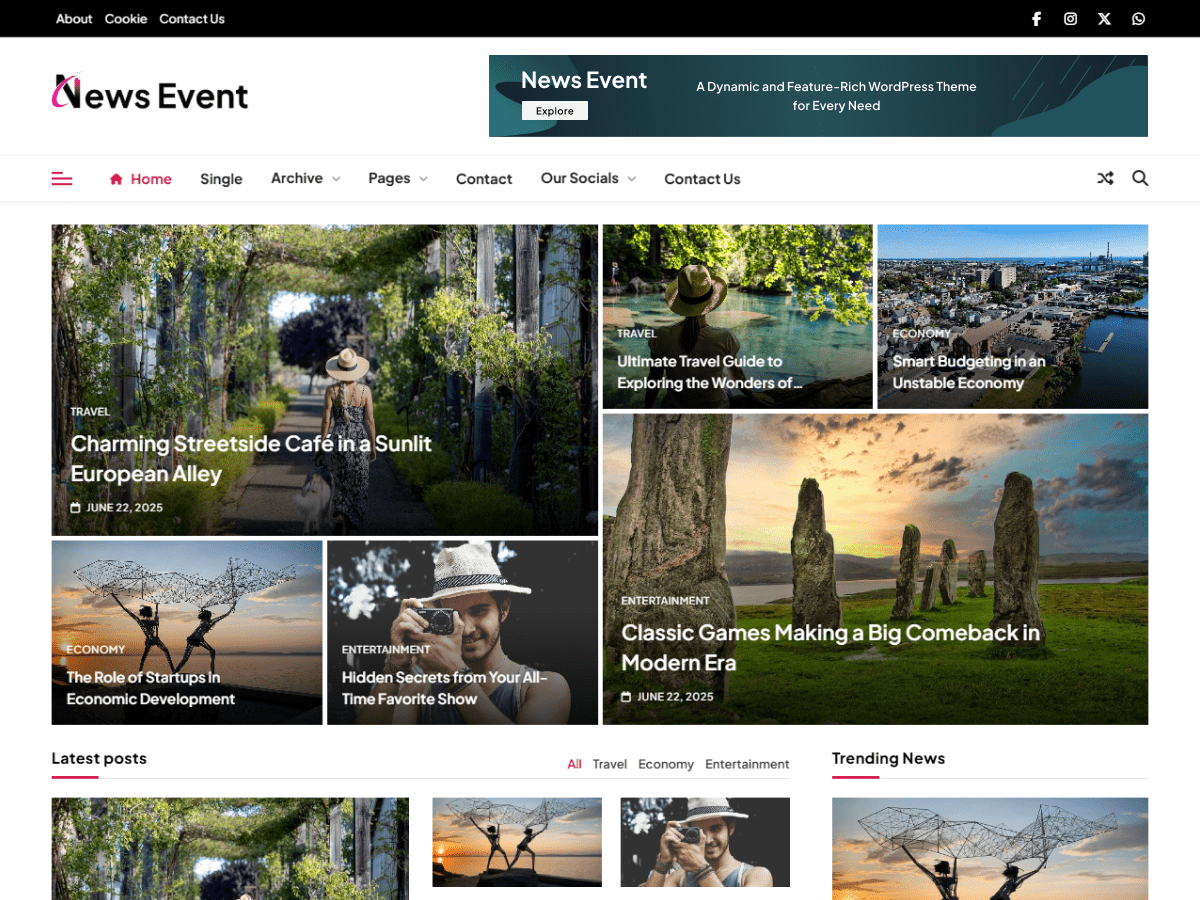Switch to Entertainment filter tab

click(747, 764)
